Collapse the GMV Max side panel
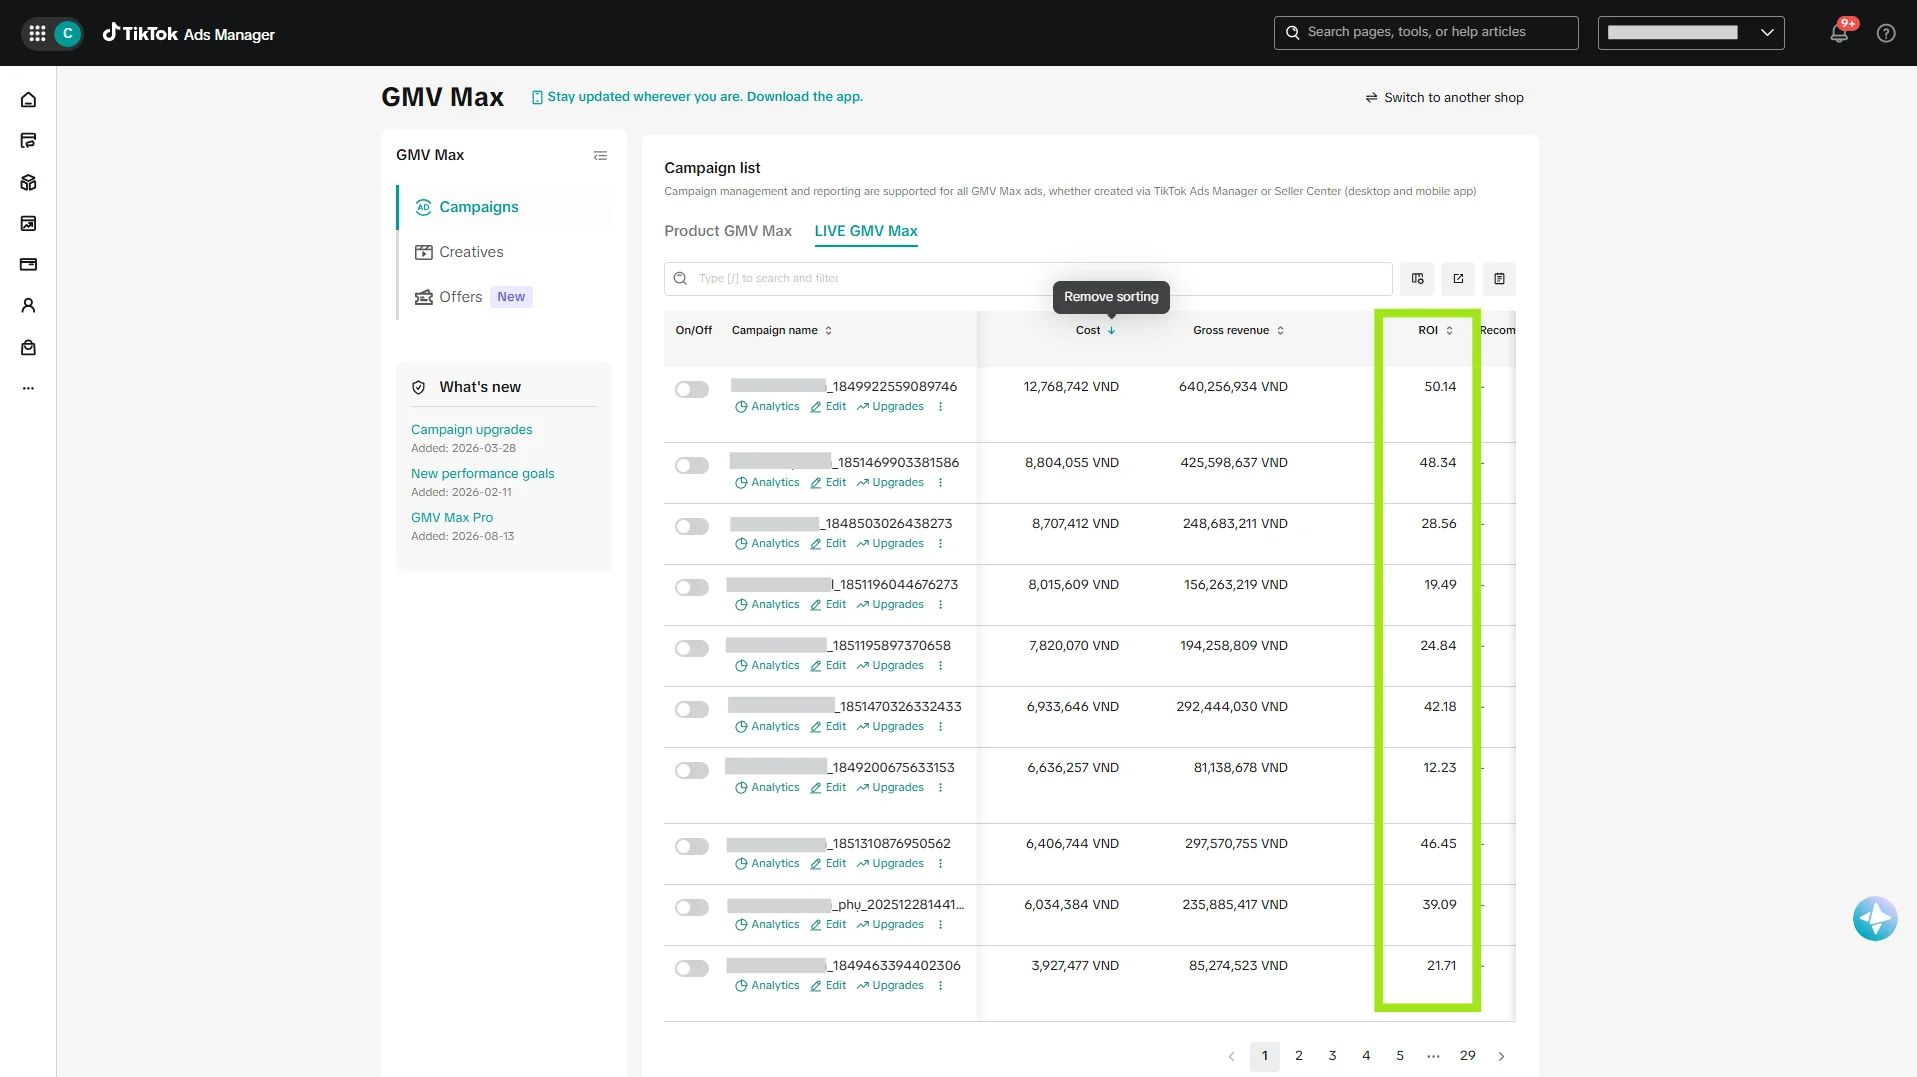The width and height of the screenshot is (1917, 1077). click(x=600, y=155)
